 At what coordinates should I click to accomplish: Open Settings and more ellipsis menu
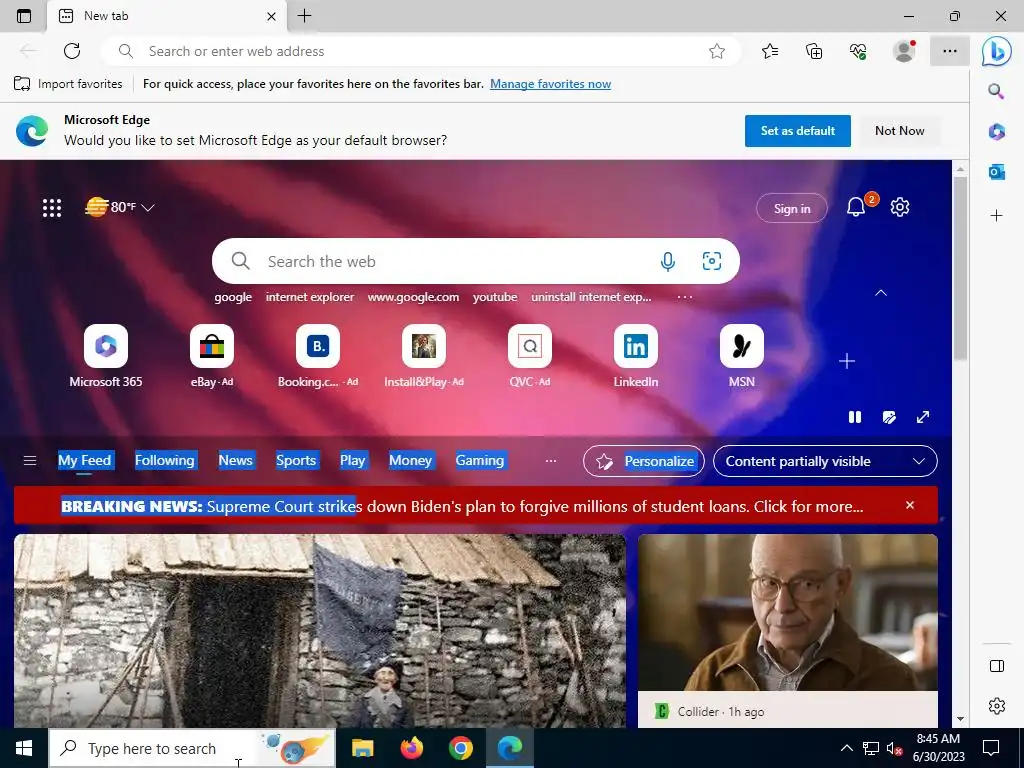[950, 51]
